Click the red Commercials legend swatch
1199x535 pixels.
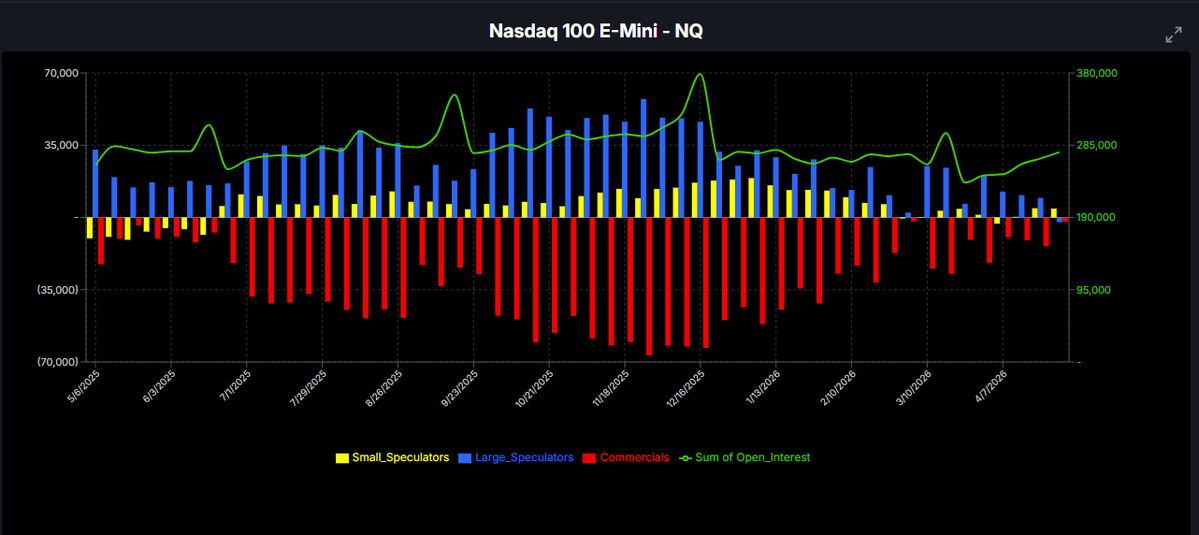click(589, 458)
